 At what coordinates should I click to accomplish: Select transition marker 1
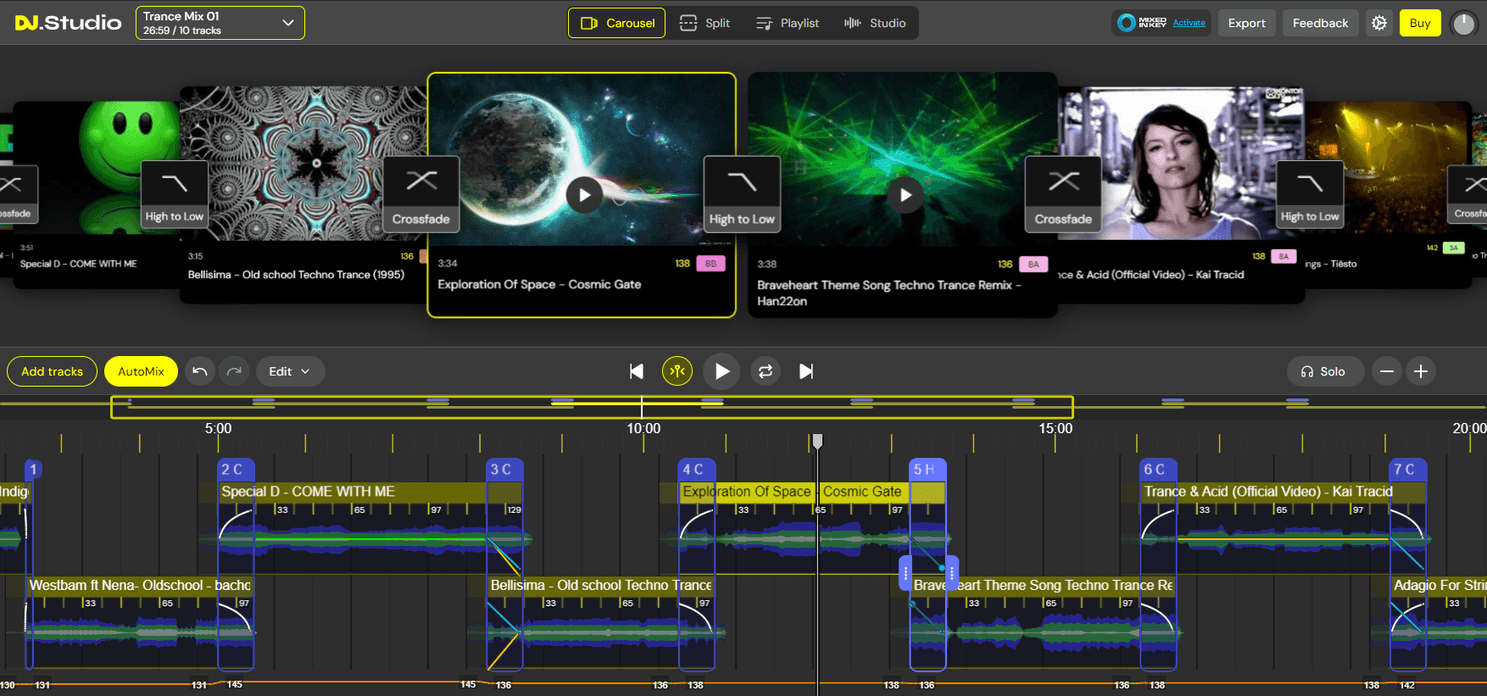tap(32, 469)
